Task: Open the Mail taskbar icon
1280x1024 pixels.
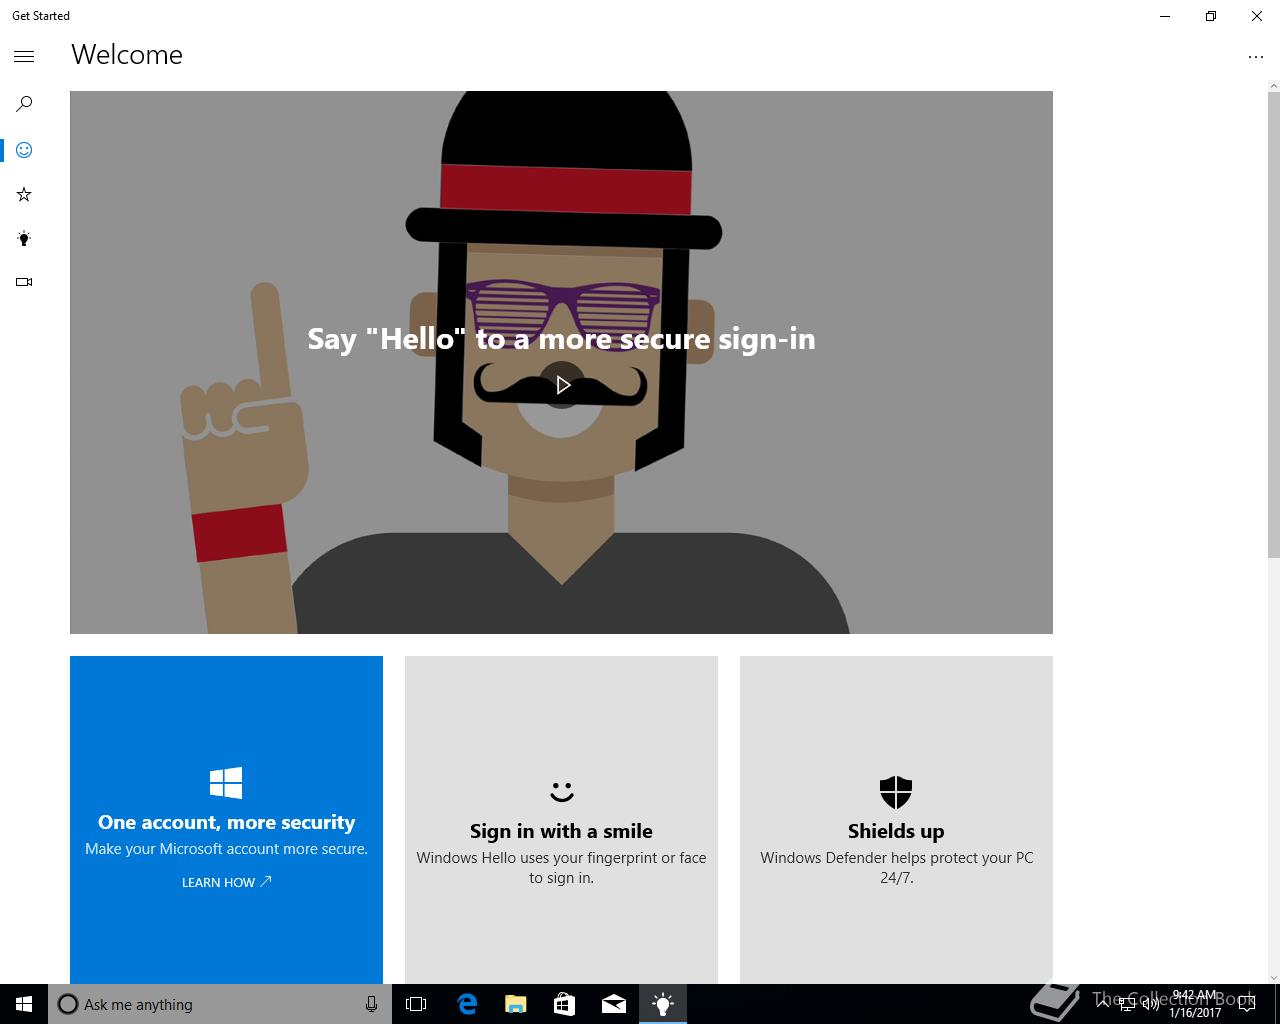Action: (x=613, y=1004)
